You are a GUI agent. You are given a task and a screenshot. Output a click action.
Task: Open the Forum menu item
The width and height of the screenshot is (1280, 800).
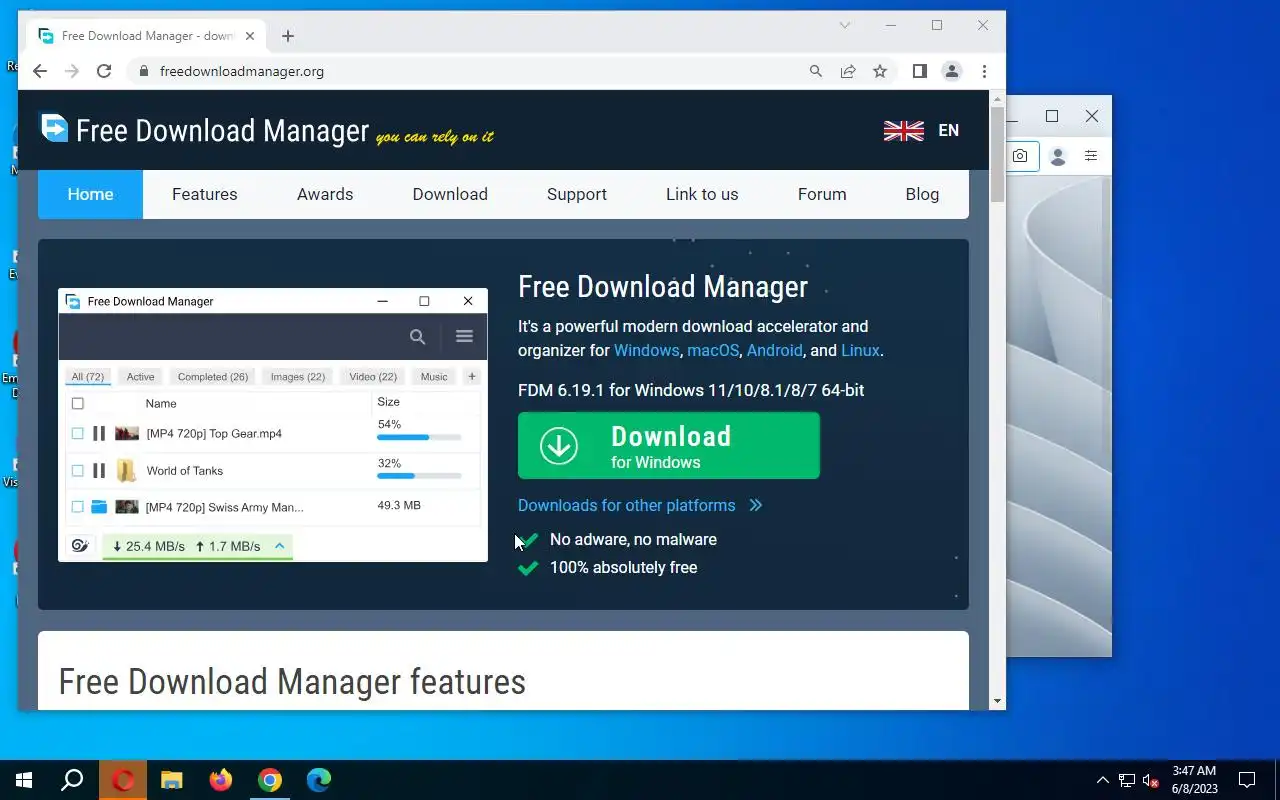tap(822, 194)
